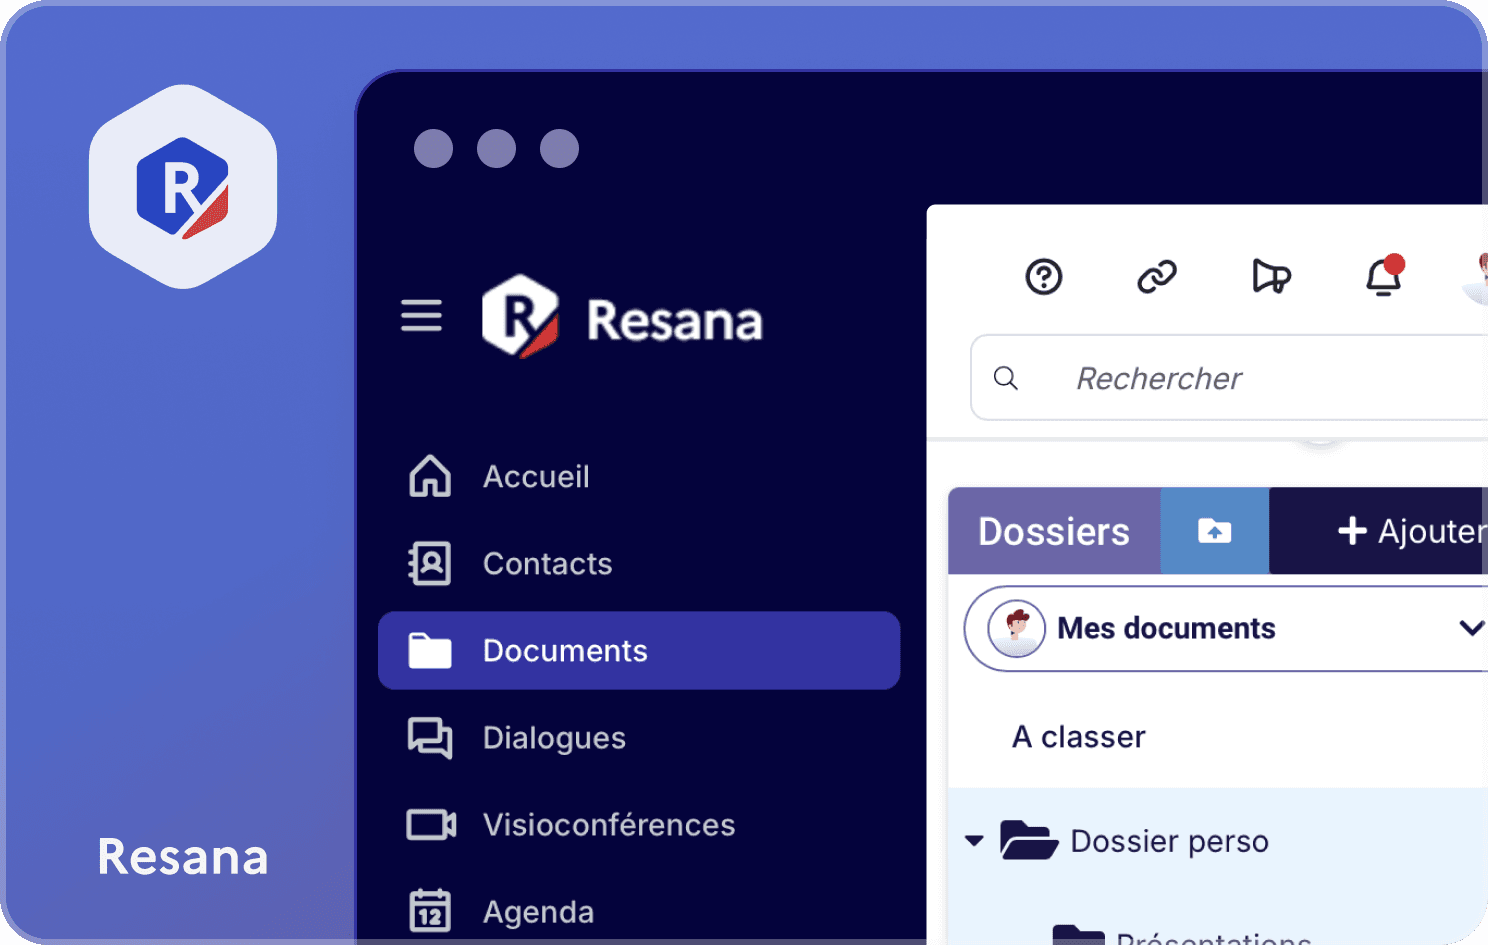Select Documents in the navigation menu
This screenshot has height=945, width=1488.
coord(564,650)
